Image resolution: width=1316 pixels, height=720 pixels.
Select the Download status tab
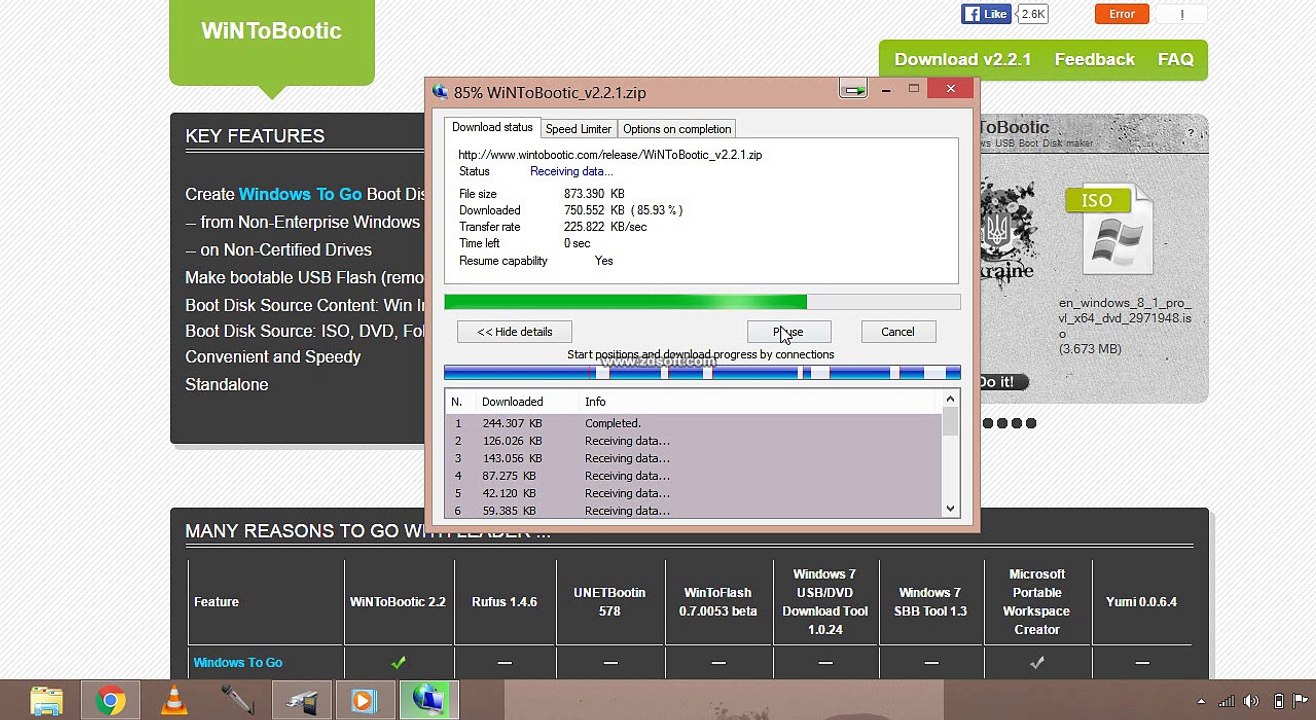tap(492, 128)
